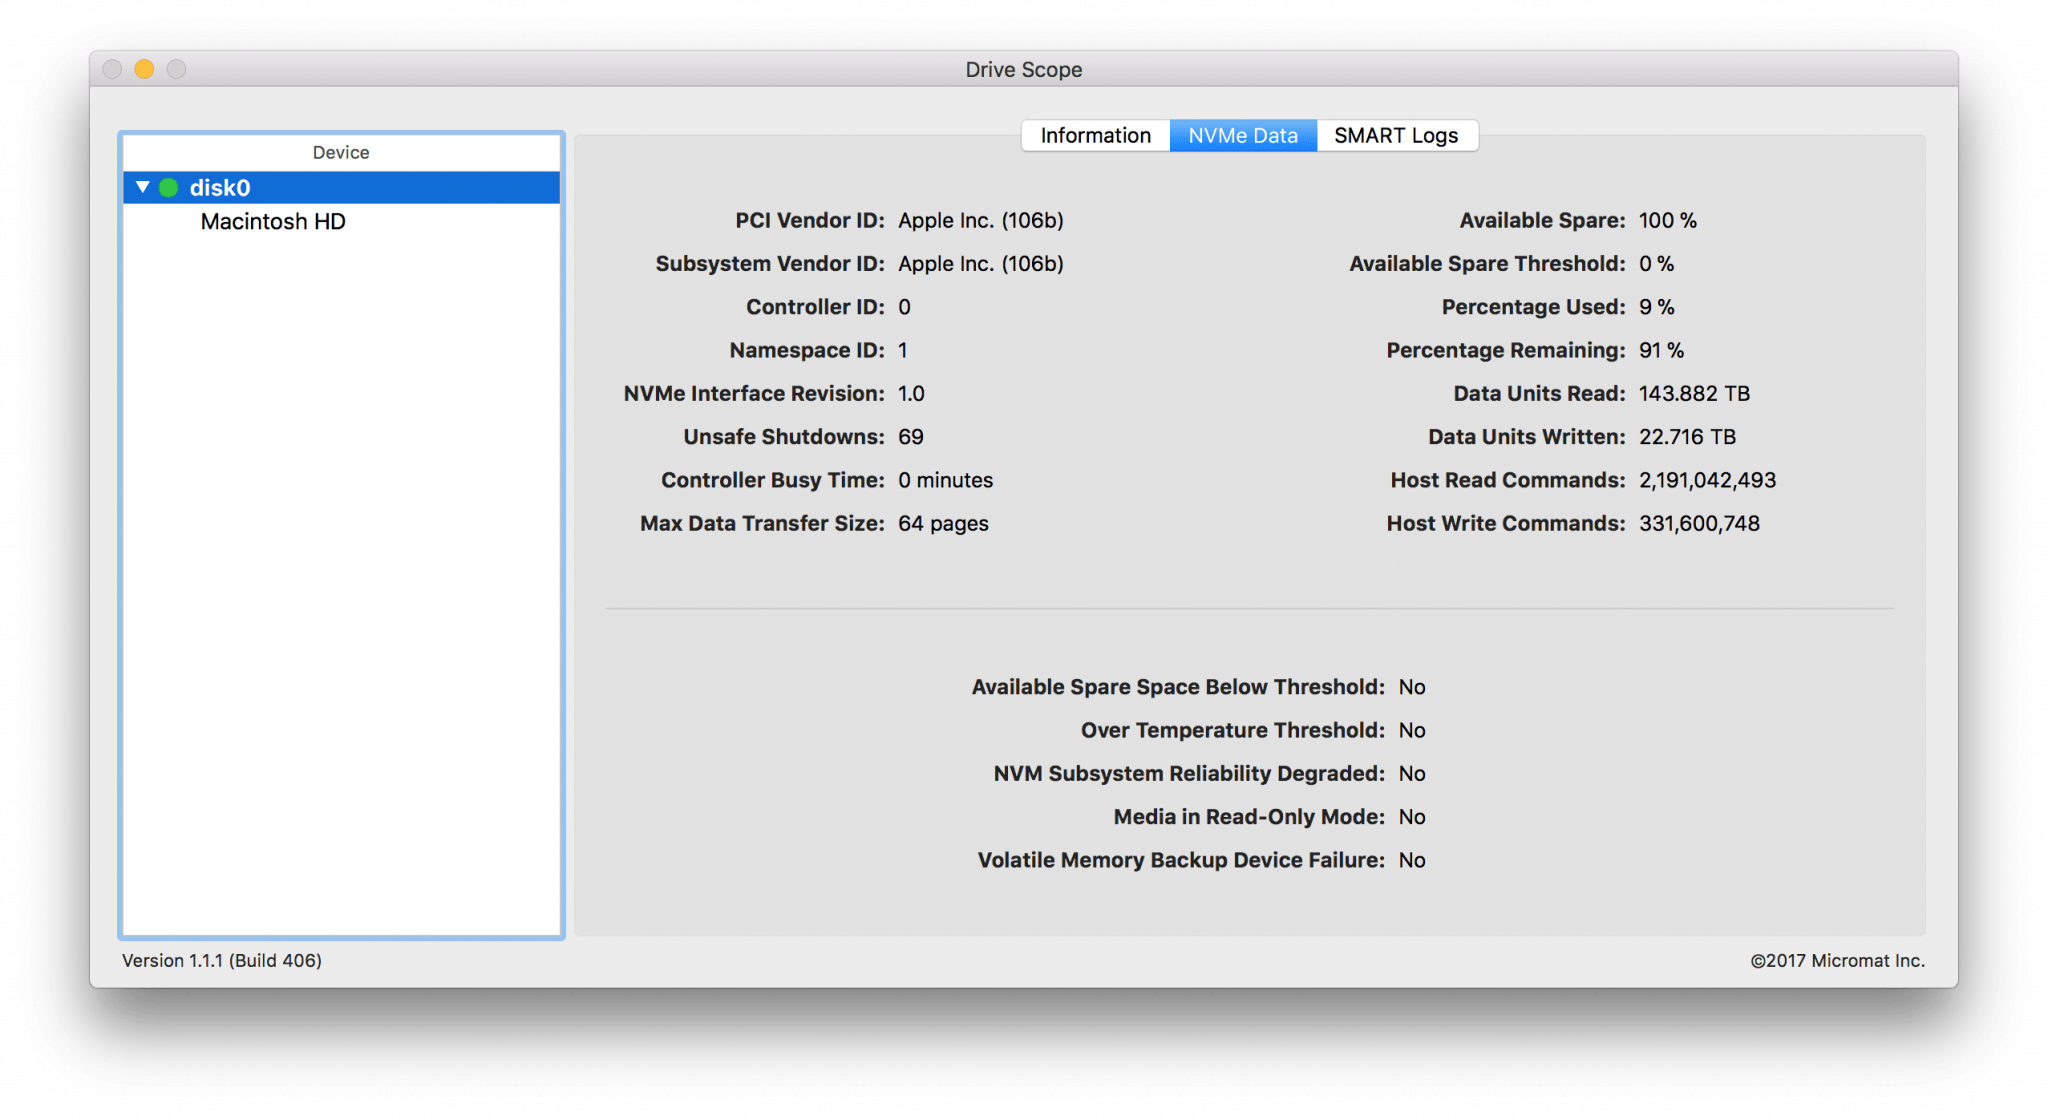Click the Percentage Remaining value 91 %
This screenshot has height=1116, width=2048.
tap(1661, 350)
